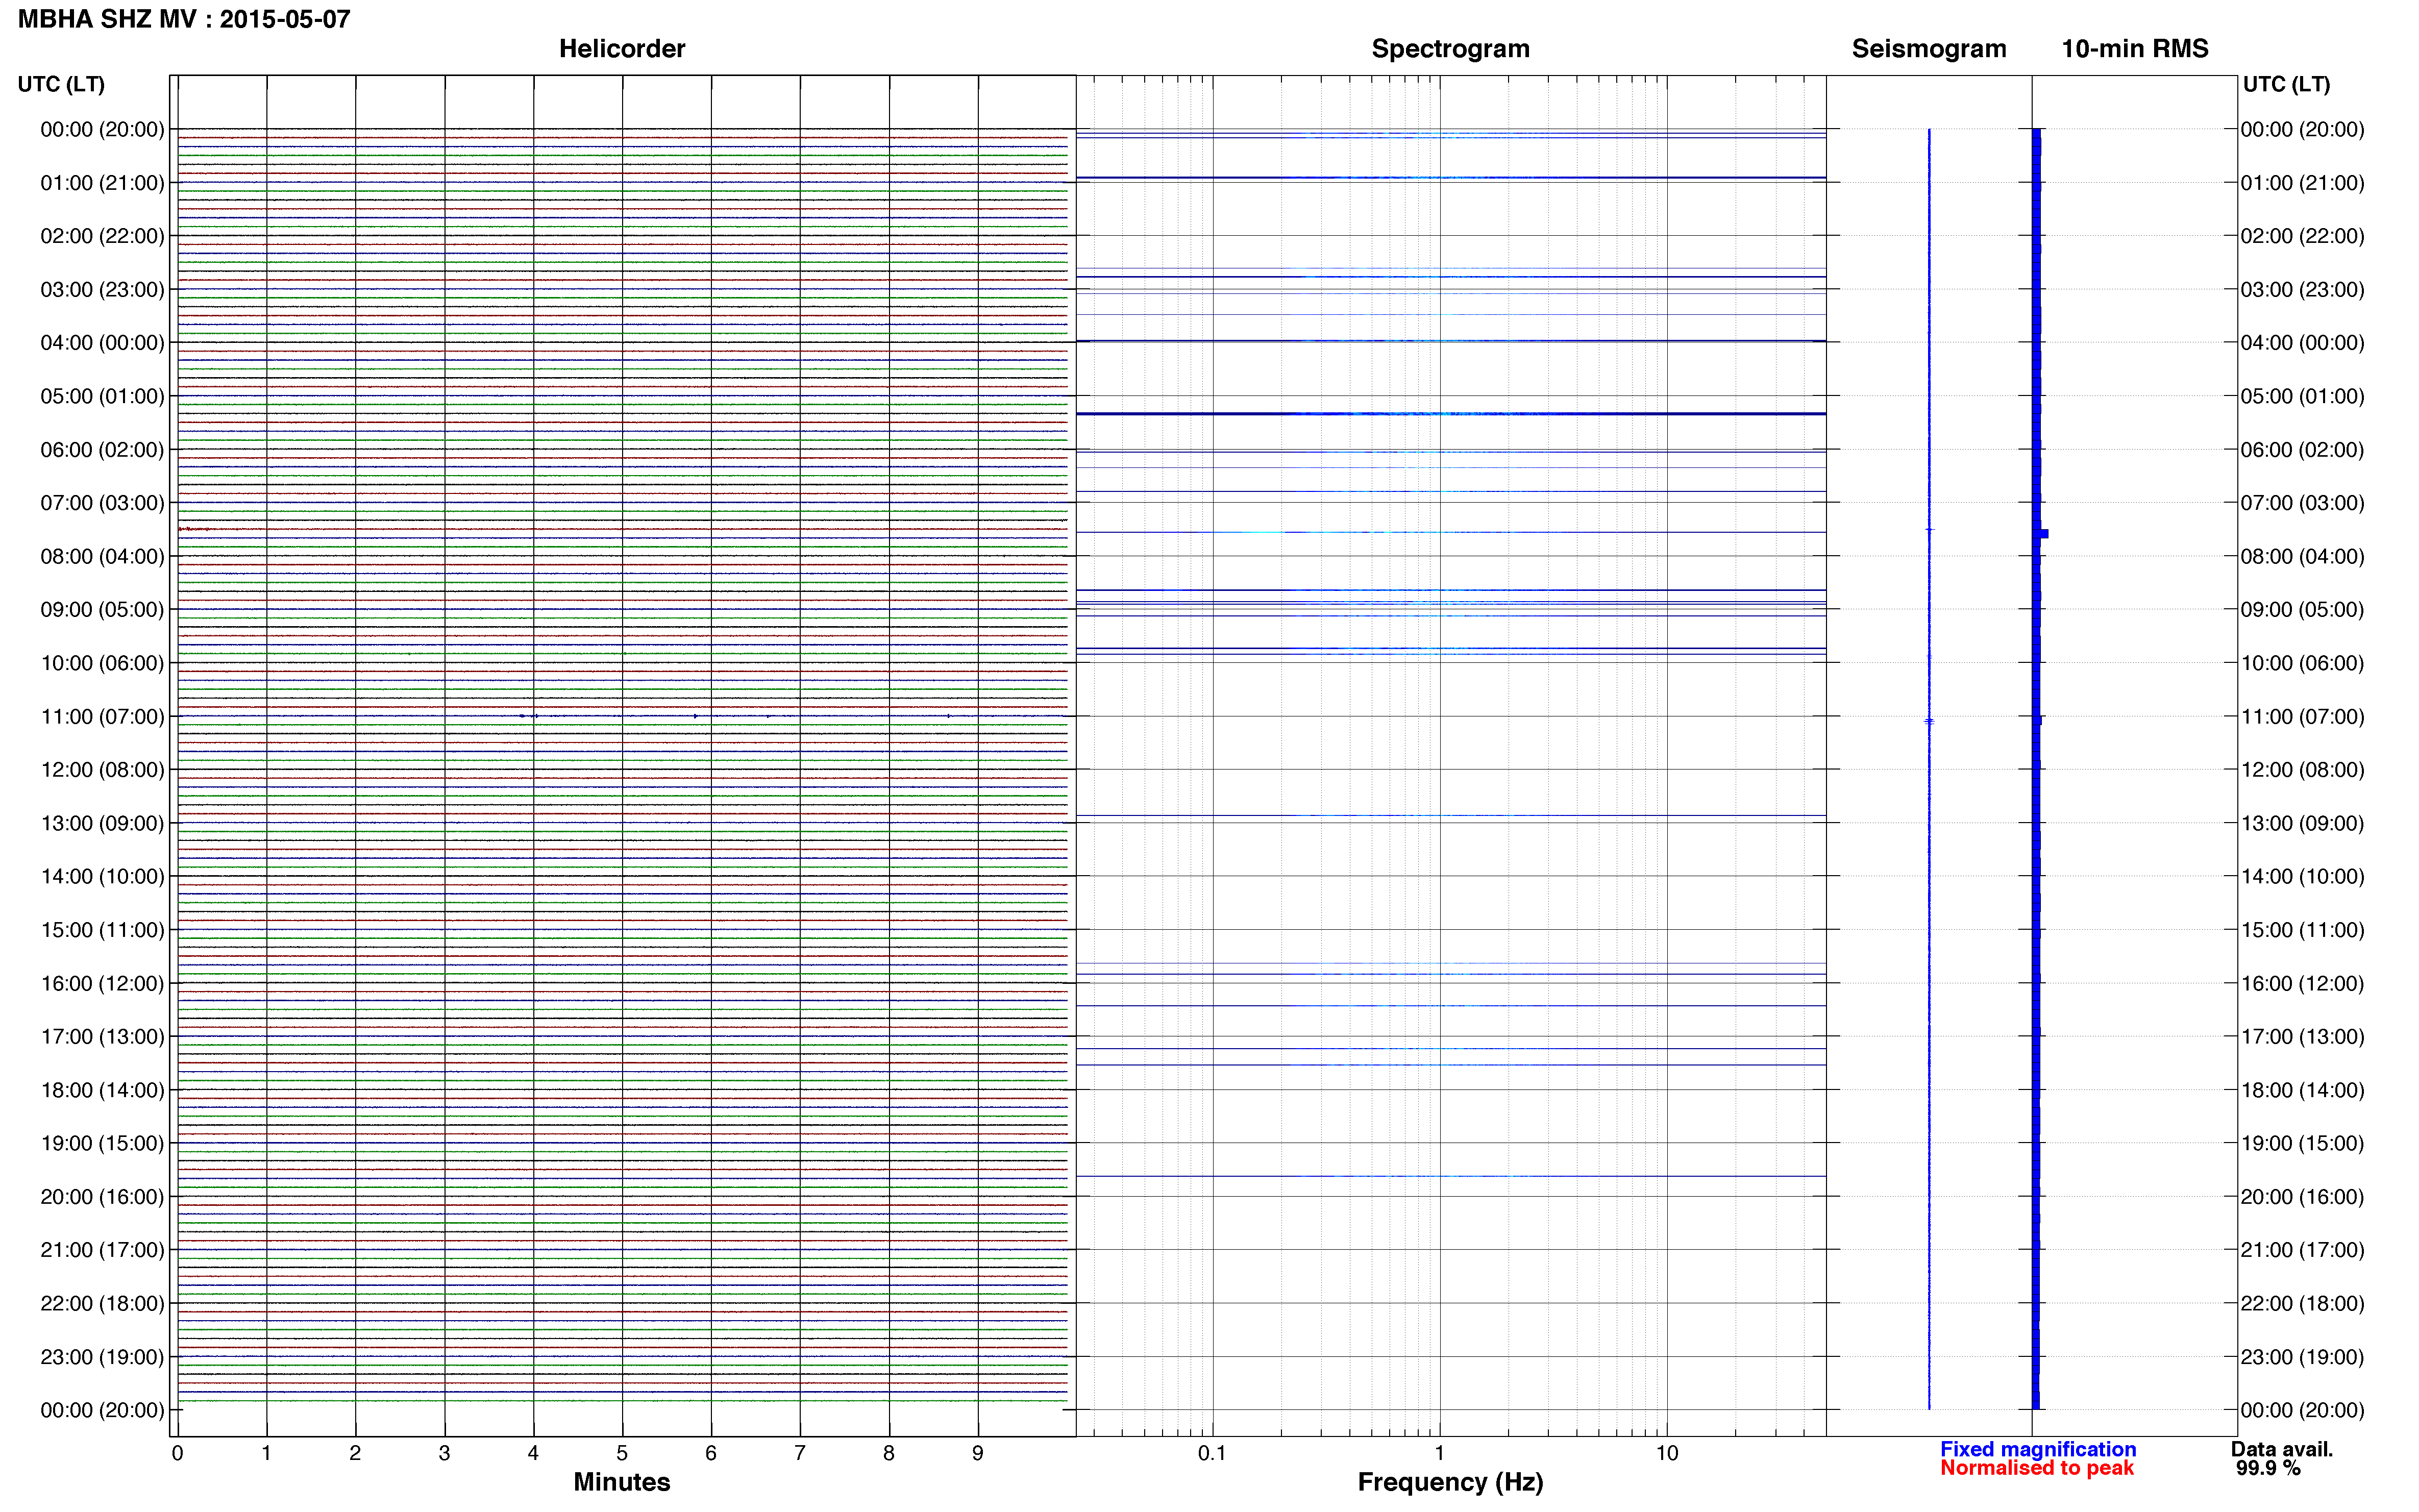The image size is (2419, 1512).
Task: Click the Fixed magnification legend text
Action: (2038, 1449)
